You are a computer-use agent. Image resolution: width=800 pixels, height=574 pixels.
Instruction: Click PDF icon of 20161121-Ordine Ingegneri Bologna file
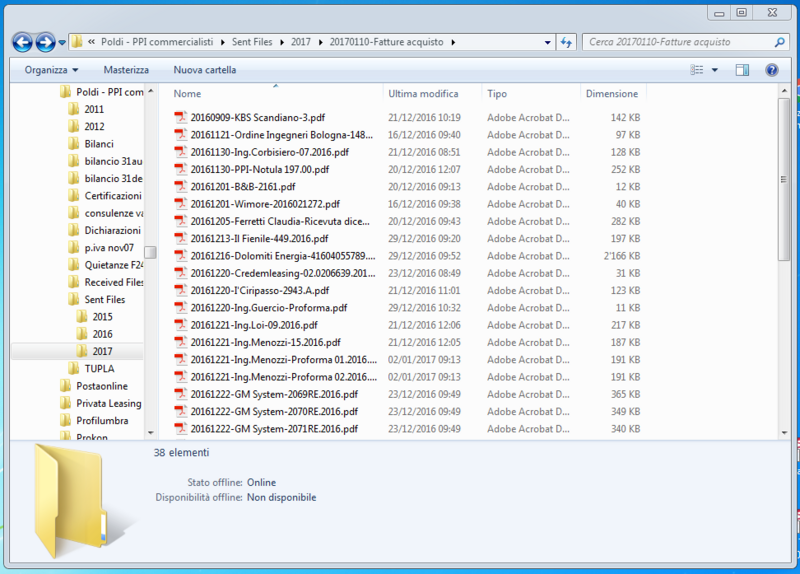pos(180,135)
